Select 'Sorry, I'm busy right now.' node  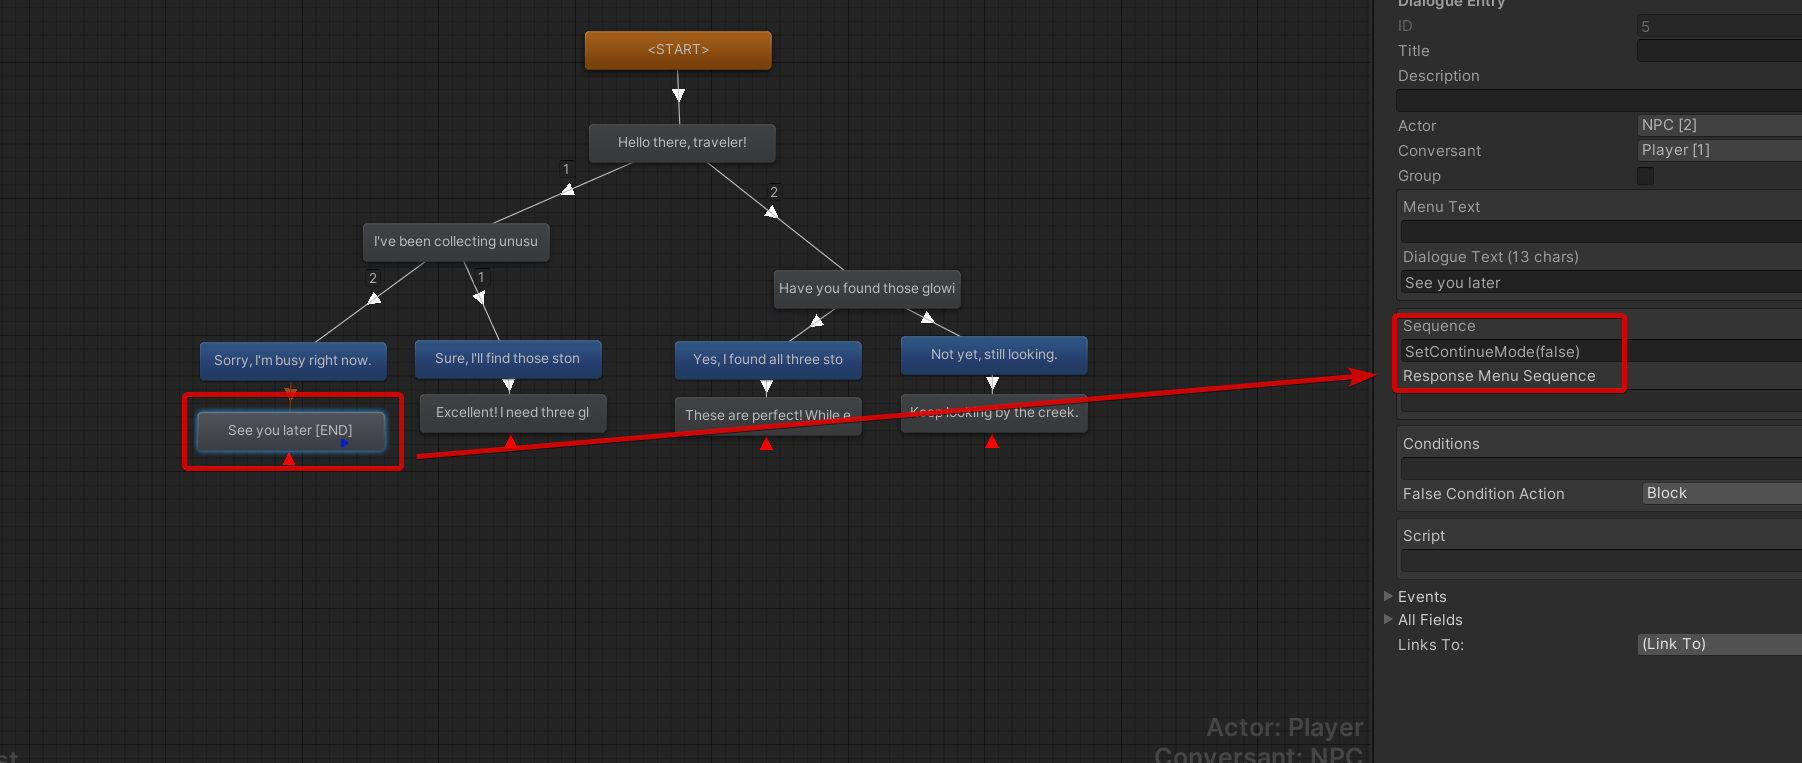[293, 361]
